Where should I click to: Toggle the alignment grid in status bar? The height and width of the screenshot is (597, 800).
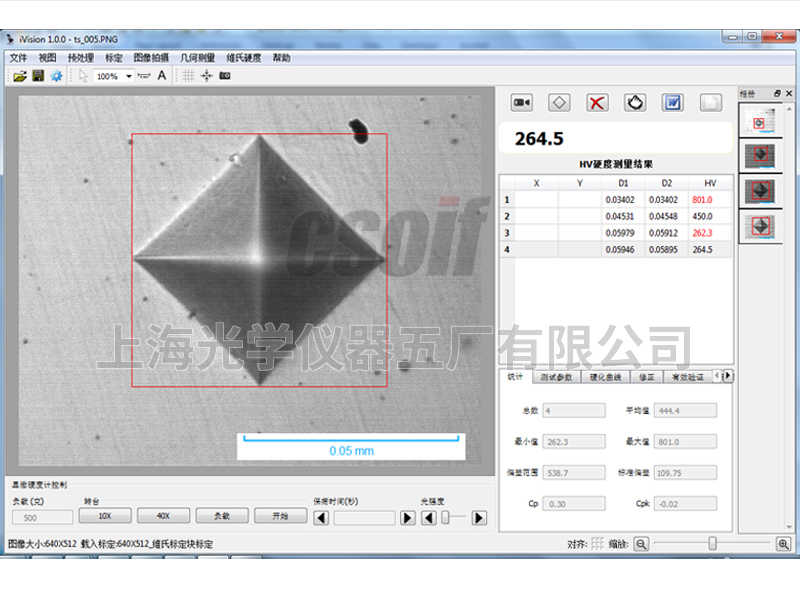(597, 544)
